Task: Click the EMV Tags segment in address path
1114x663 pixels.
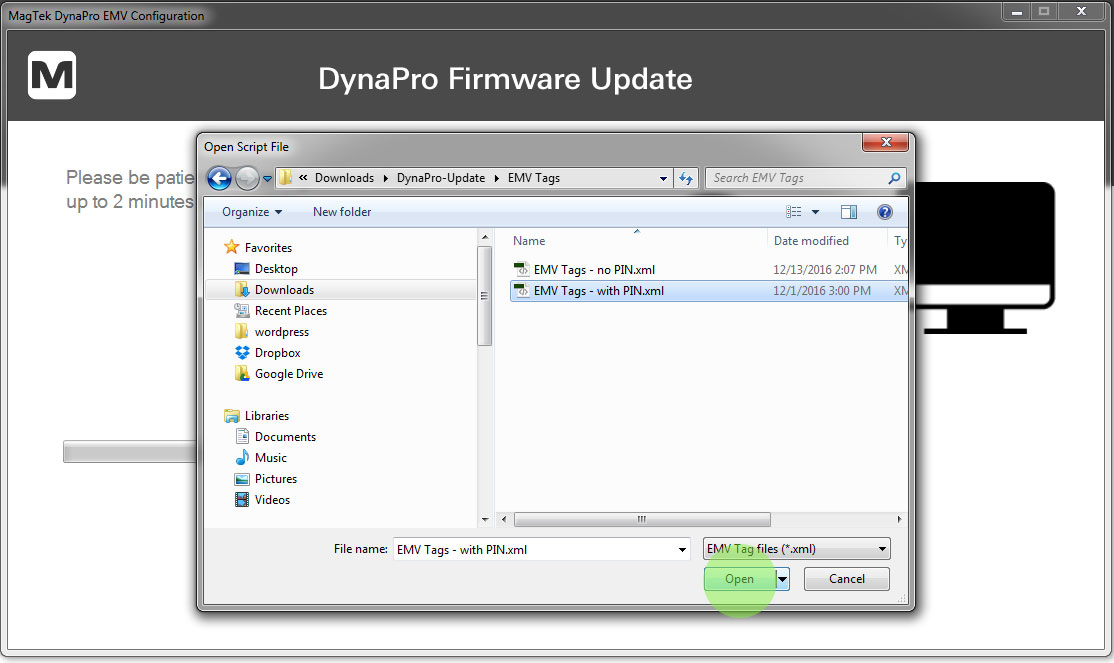Action: (x=534, y=178)
